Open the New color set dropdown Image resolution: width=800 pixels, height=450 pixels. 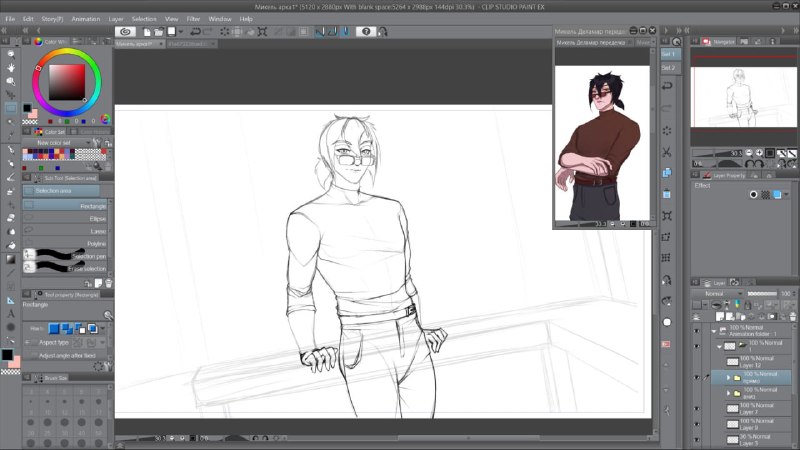click(57, 143)
